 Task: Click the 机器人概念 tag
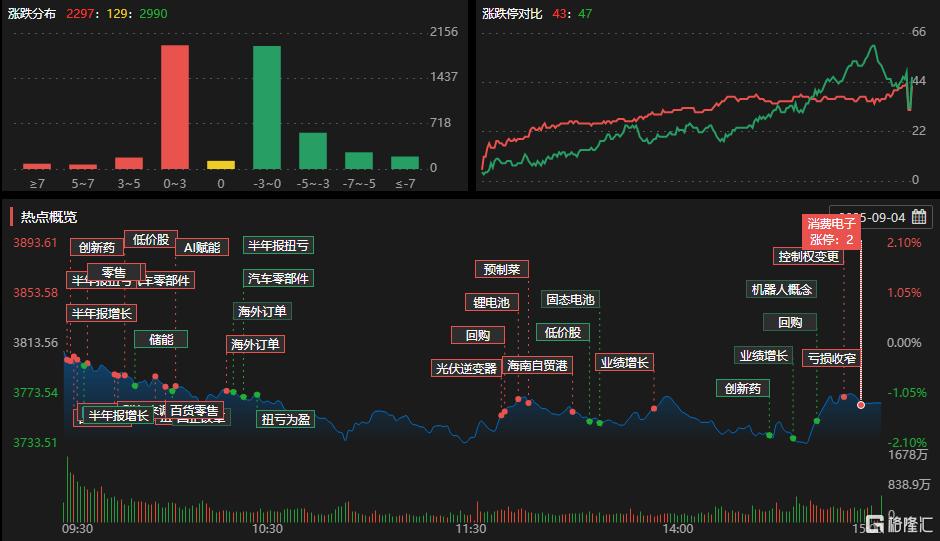pyautogui.click(x=782, y=290)
